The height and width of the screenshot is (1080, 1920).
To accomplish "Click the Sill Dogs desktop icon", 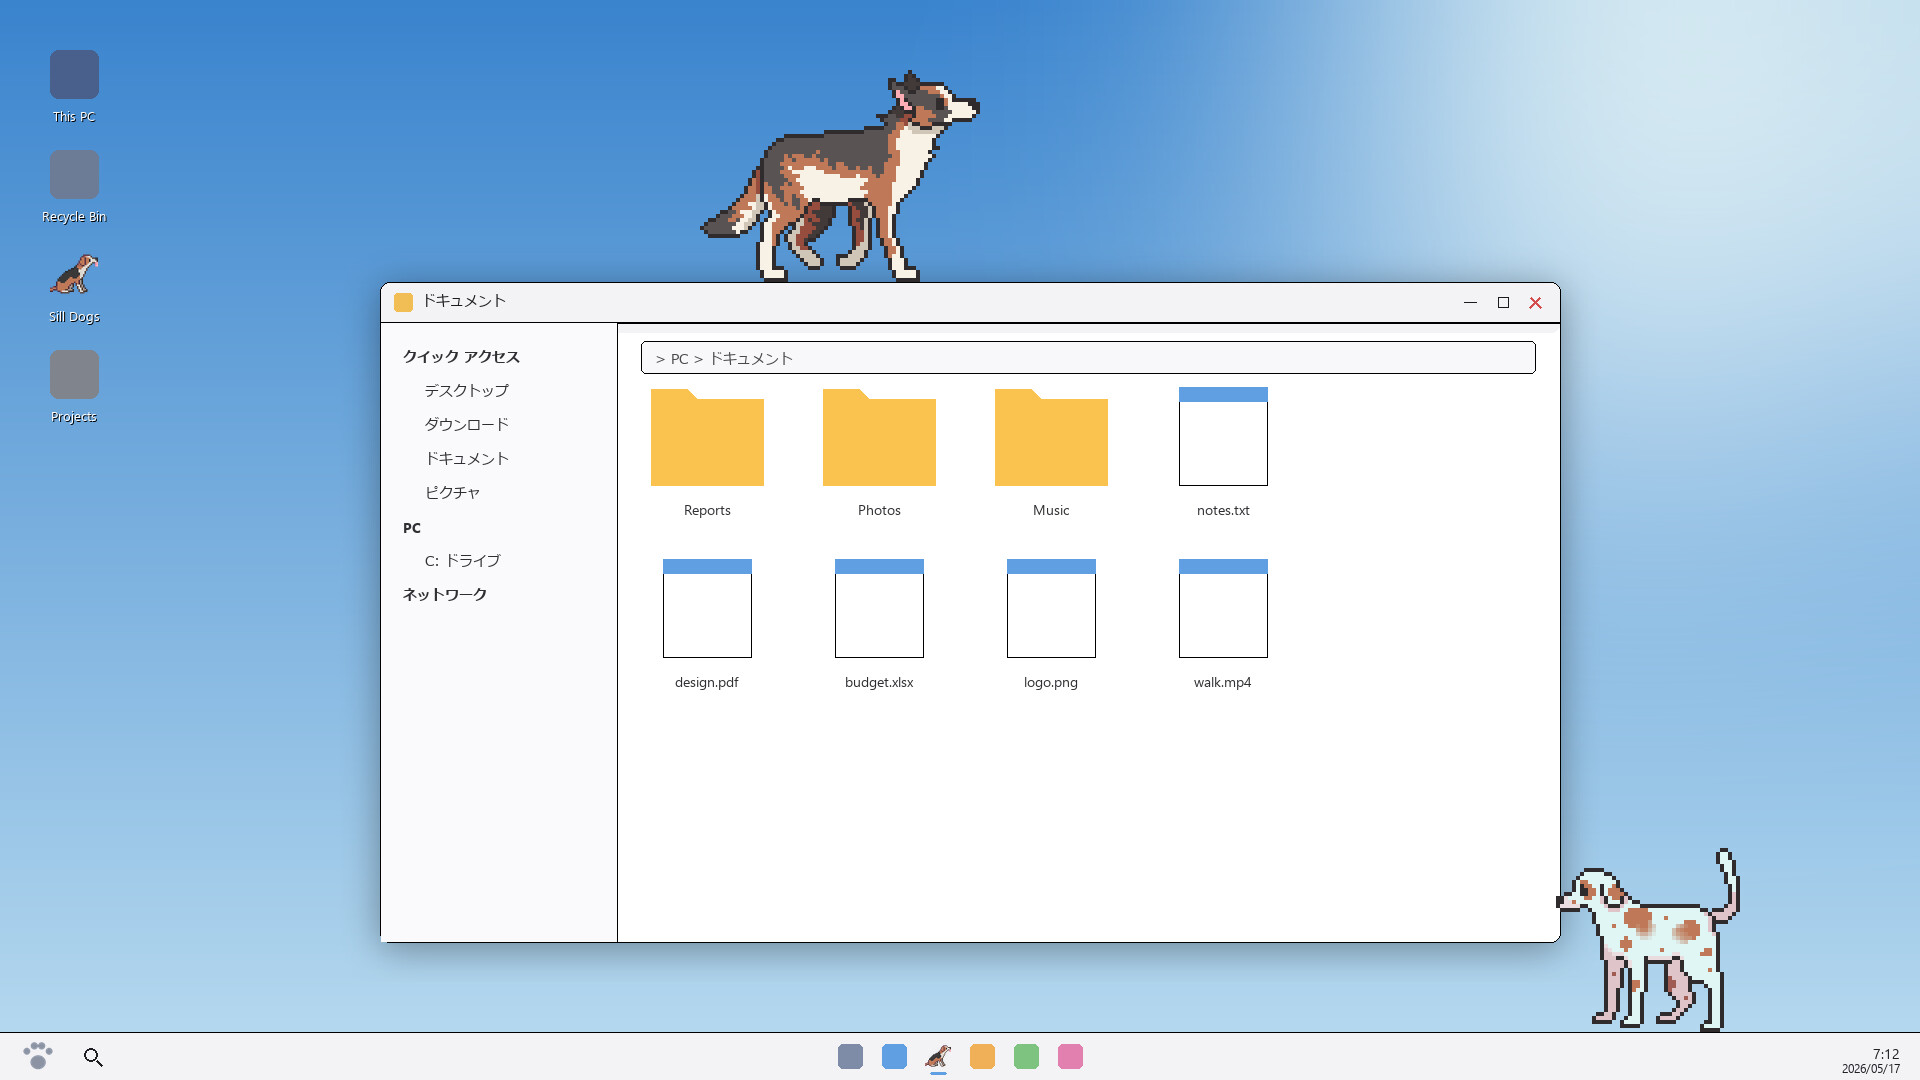I will [74, 275].
